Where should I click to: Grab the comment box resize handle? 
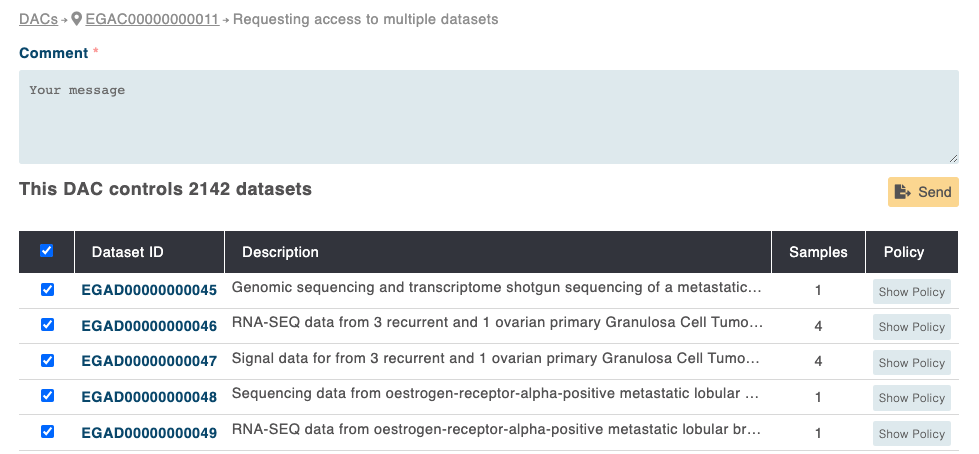(x=953, y=158)
